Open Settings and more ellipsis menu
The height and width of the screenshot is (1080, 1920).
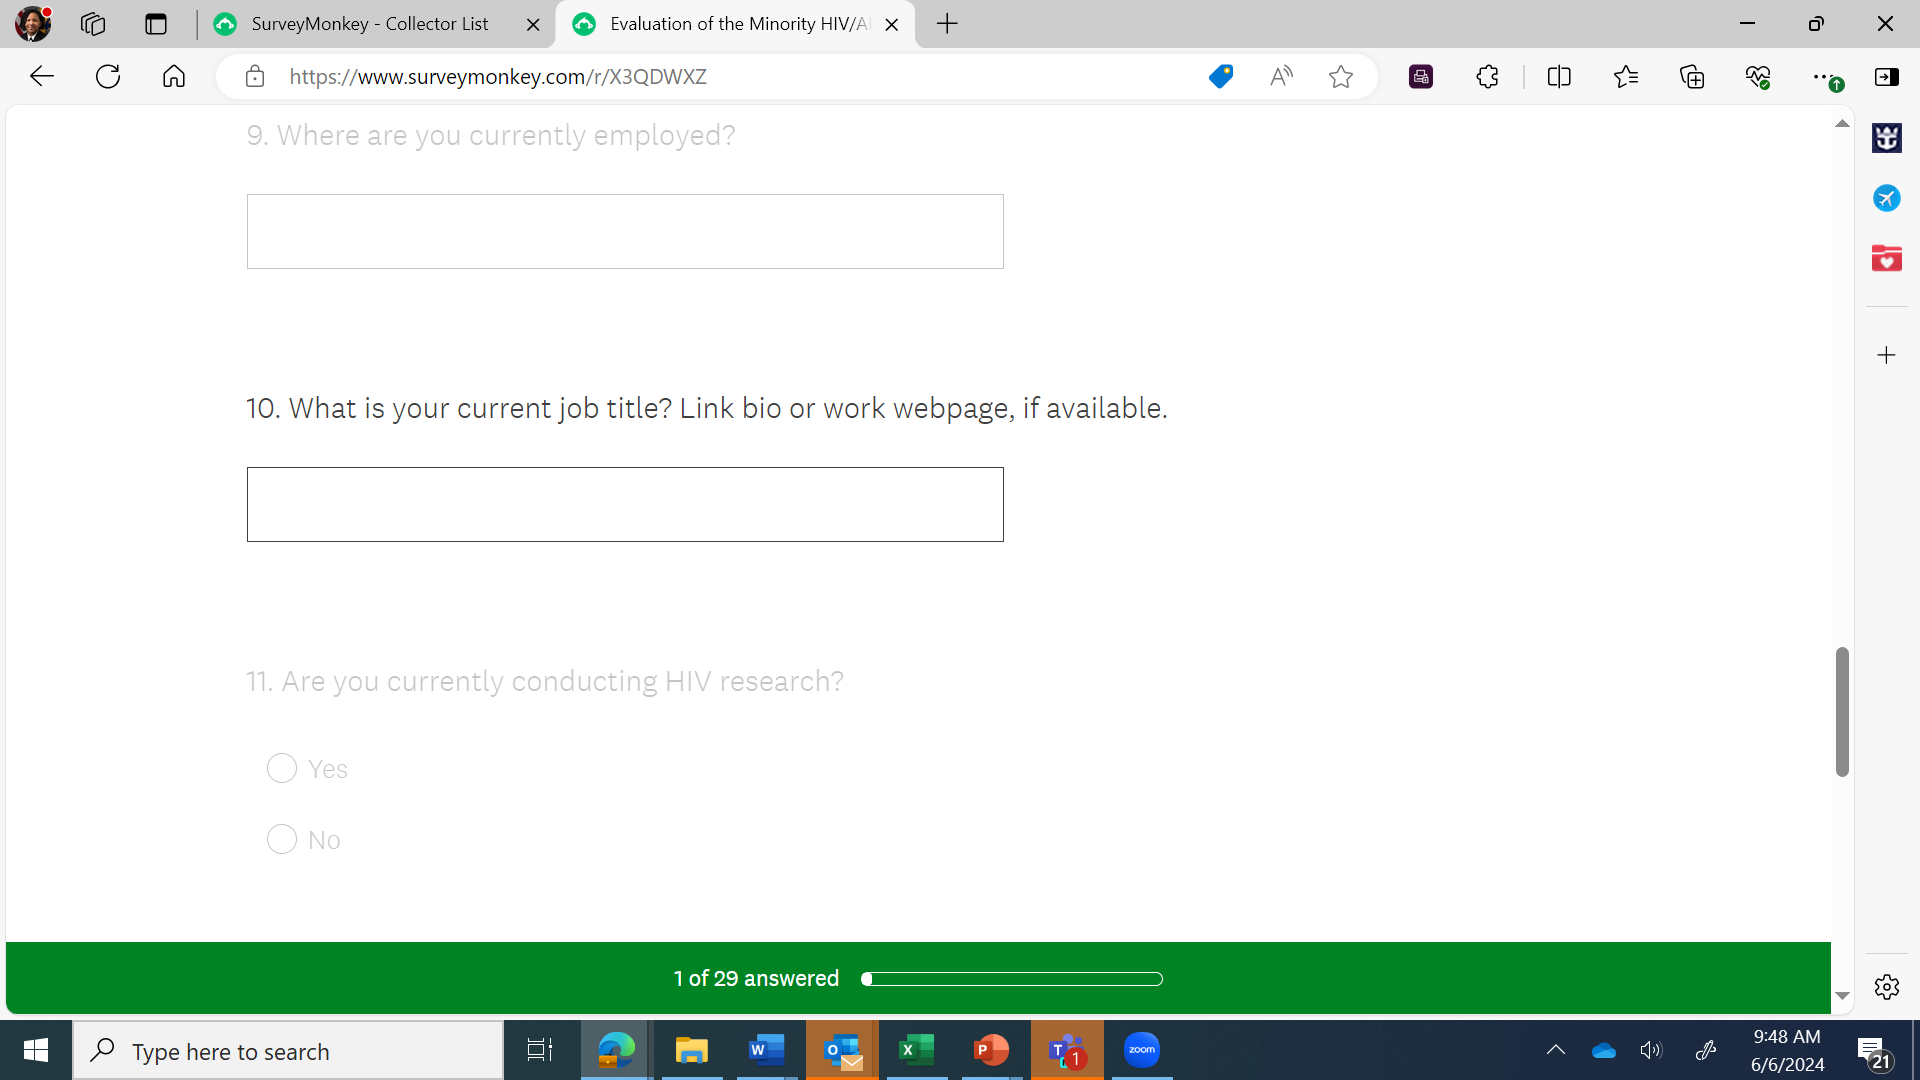point(1822,77)
